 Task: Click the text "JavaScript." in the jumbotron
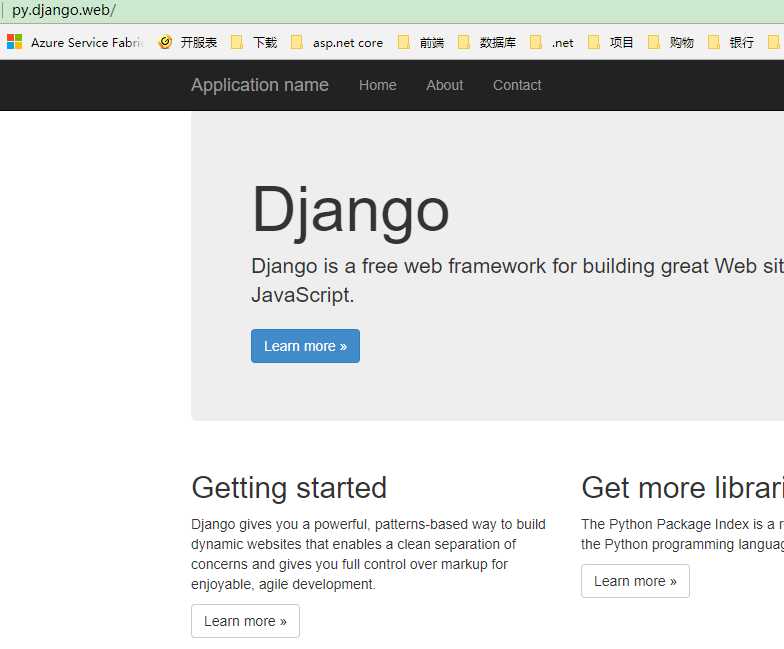pyautogui.click(x=302, y=295)
